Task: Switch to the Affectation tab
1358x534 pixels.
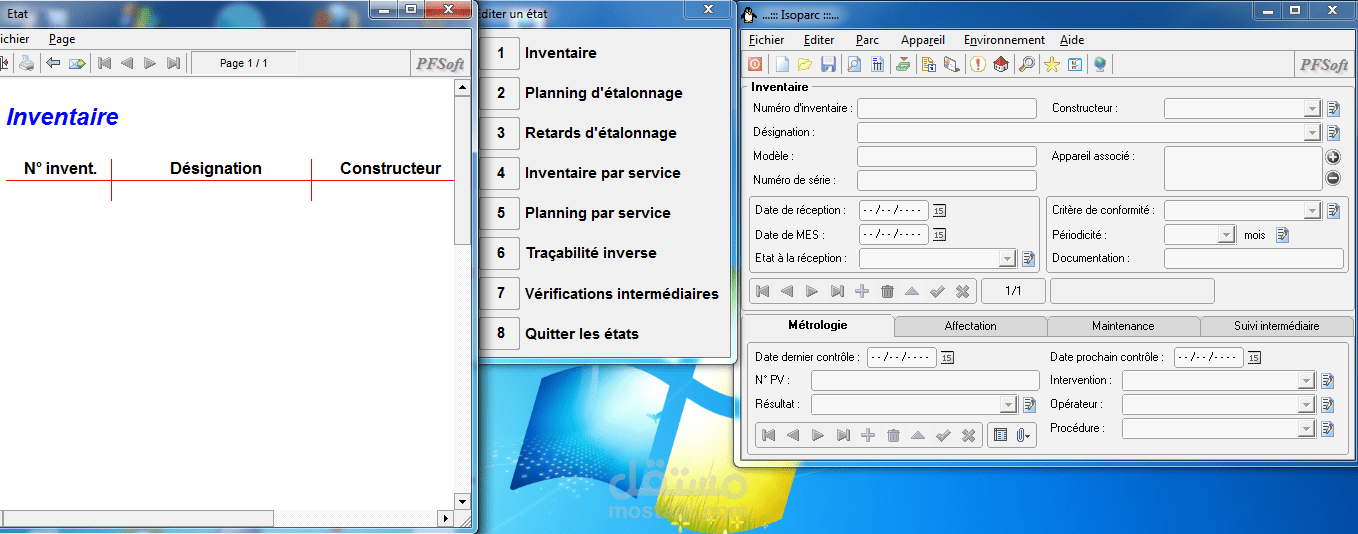Action: pos(970,326)
